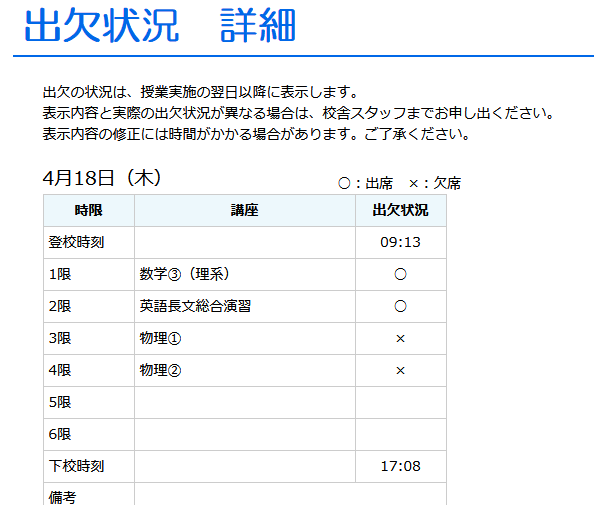Click the course 英語長文総合演習

[x=195, y=306]
